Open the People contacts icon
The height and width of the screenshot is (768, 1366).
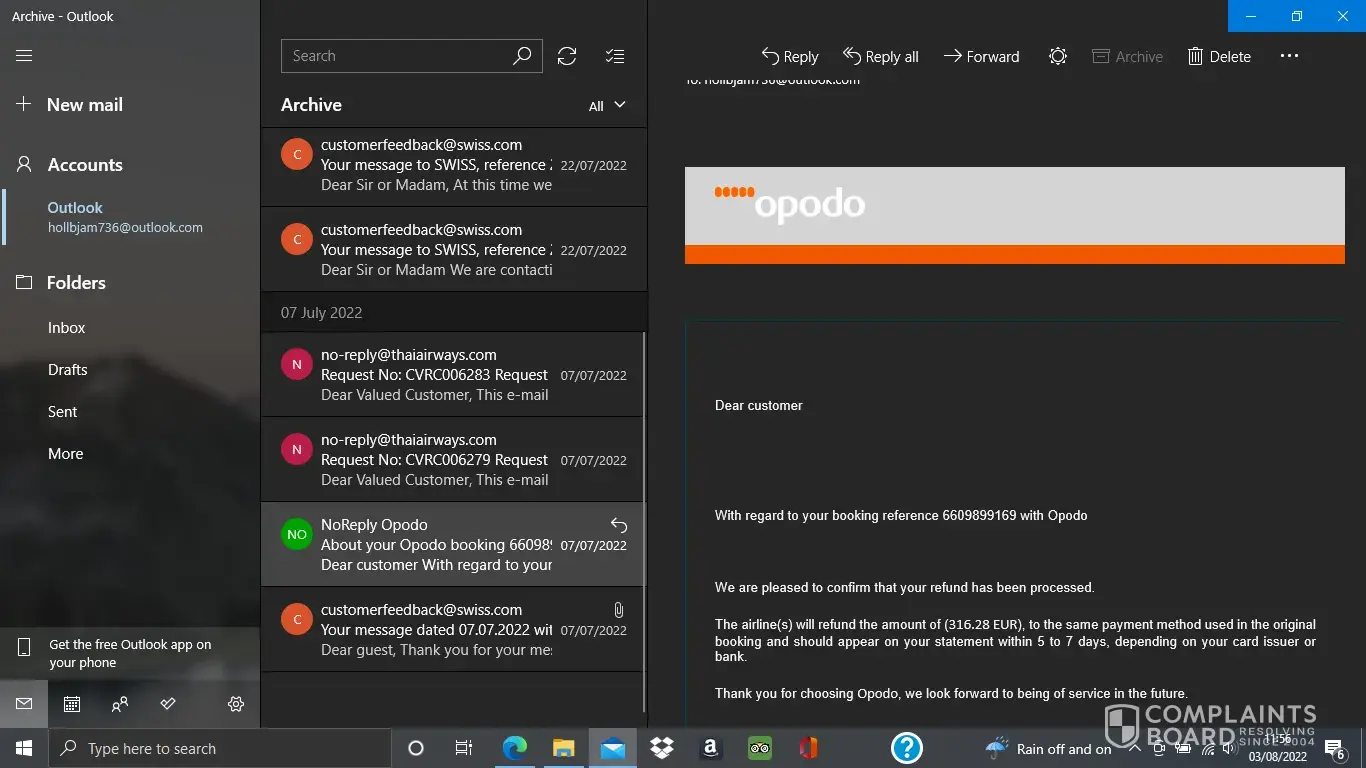120,704
